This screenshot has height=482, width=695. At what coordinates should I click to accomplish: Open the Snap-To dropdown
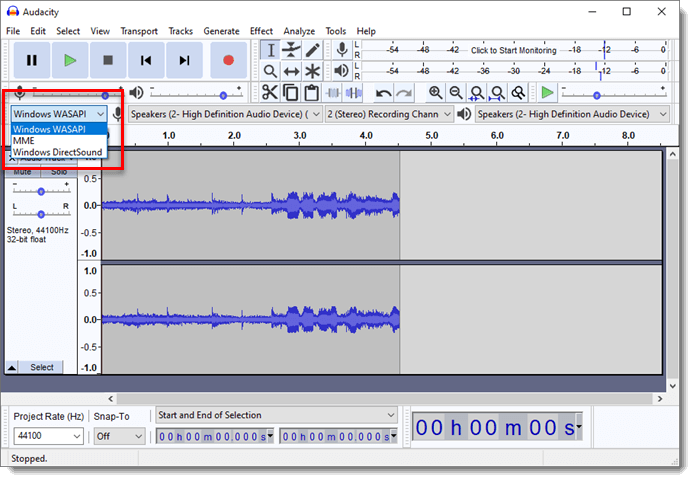click(x=119, y=436)
